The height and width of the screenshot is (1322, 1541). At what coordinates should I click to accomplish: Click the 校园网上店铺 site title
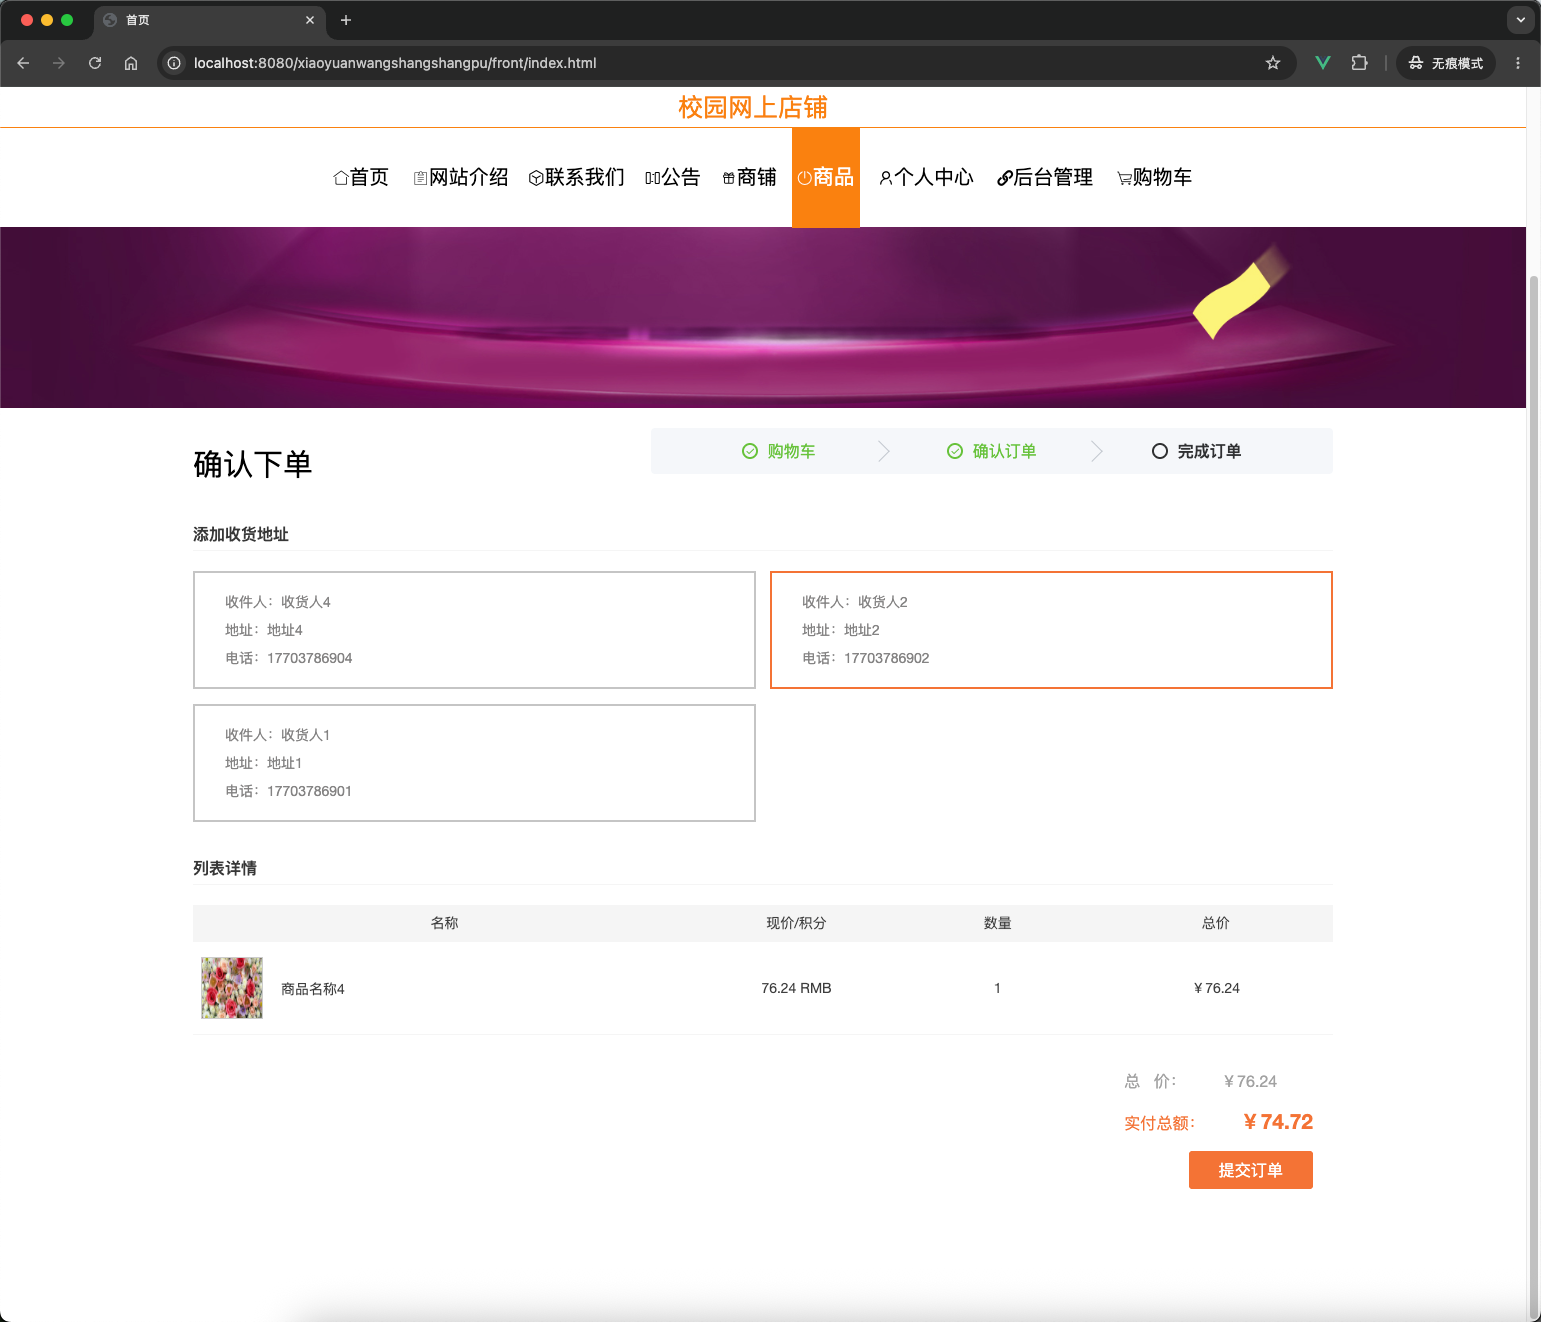coord(753,107)
